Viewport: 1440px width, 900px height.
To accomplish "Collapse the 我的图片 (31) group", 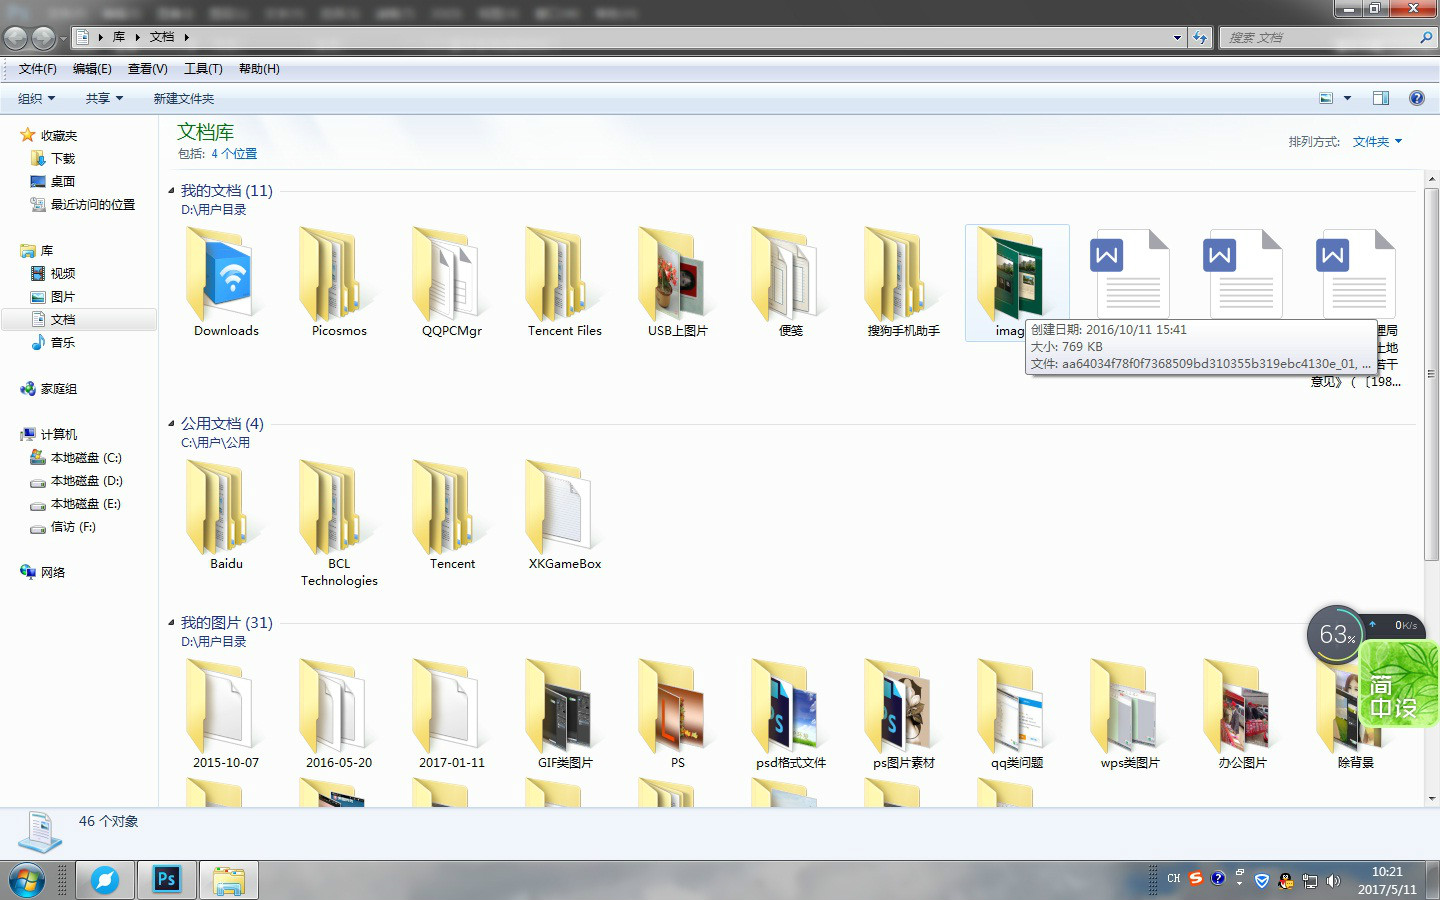I will pyautogui.click(x=171, y=622).
